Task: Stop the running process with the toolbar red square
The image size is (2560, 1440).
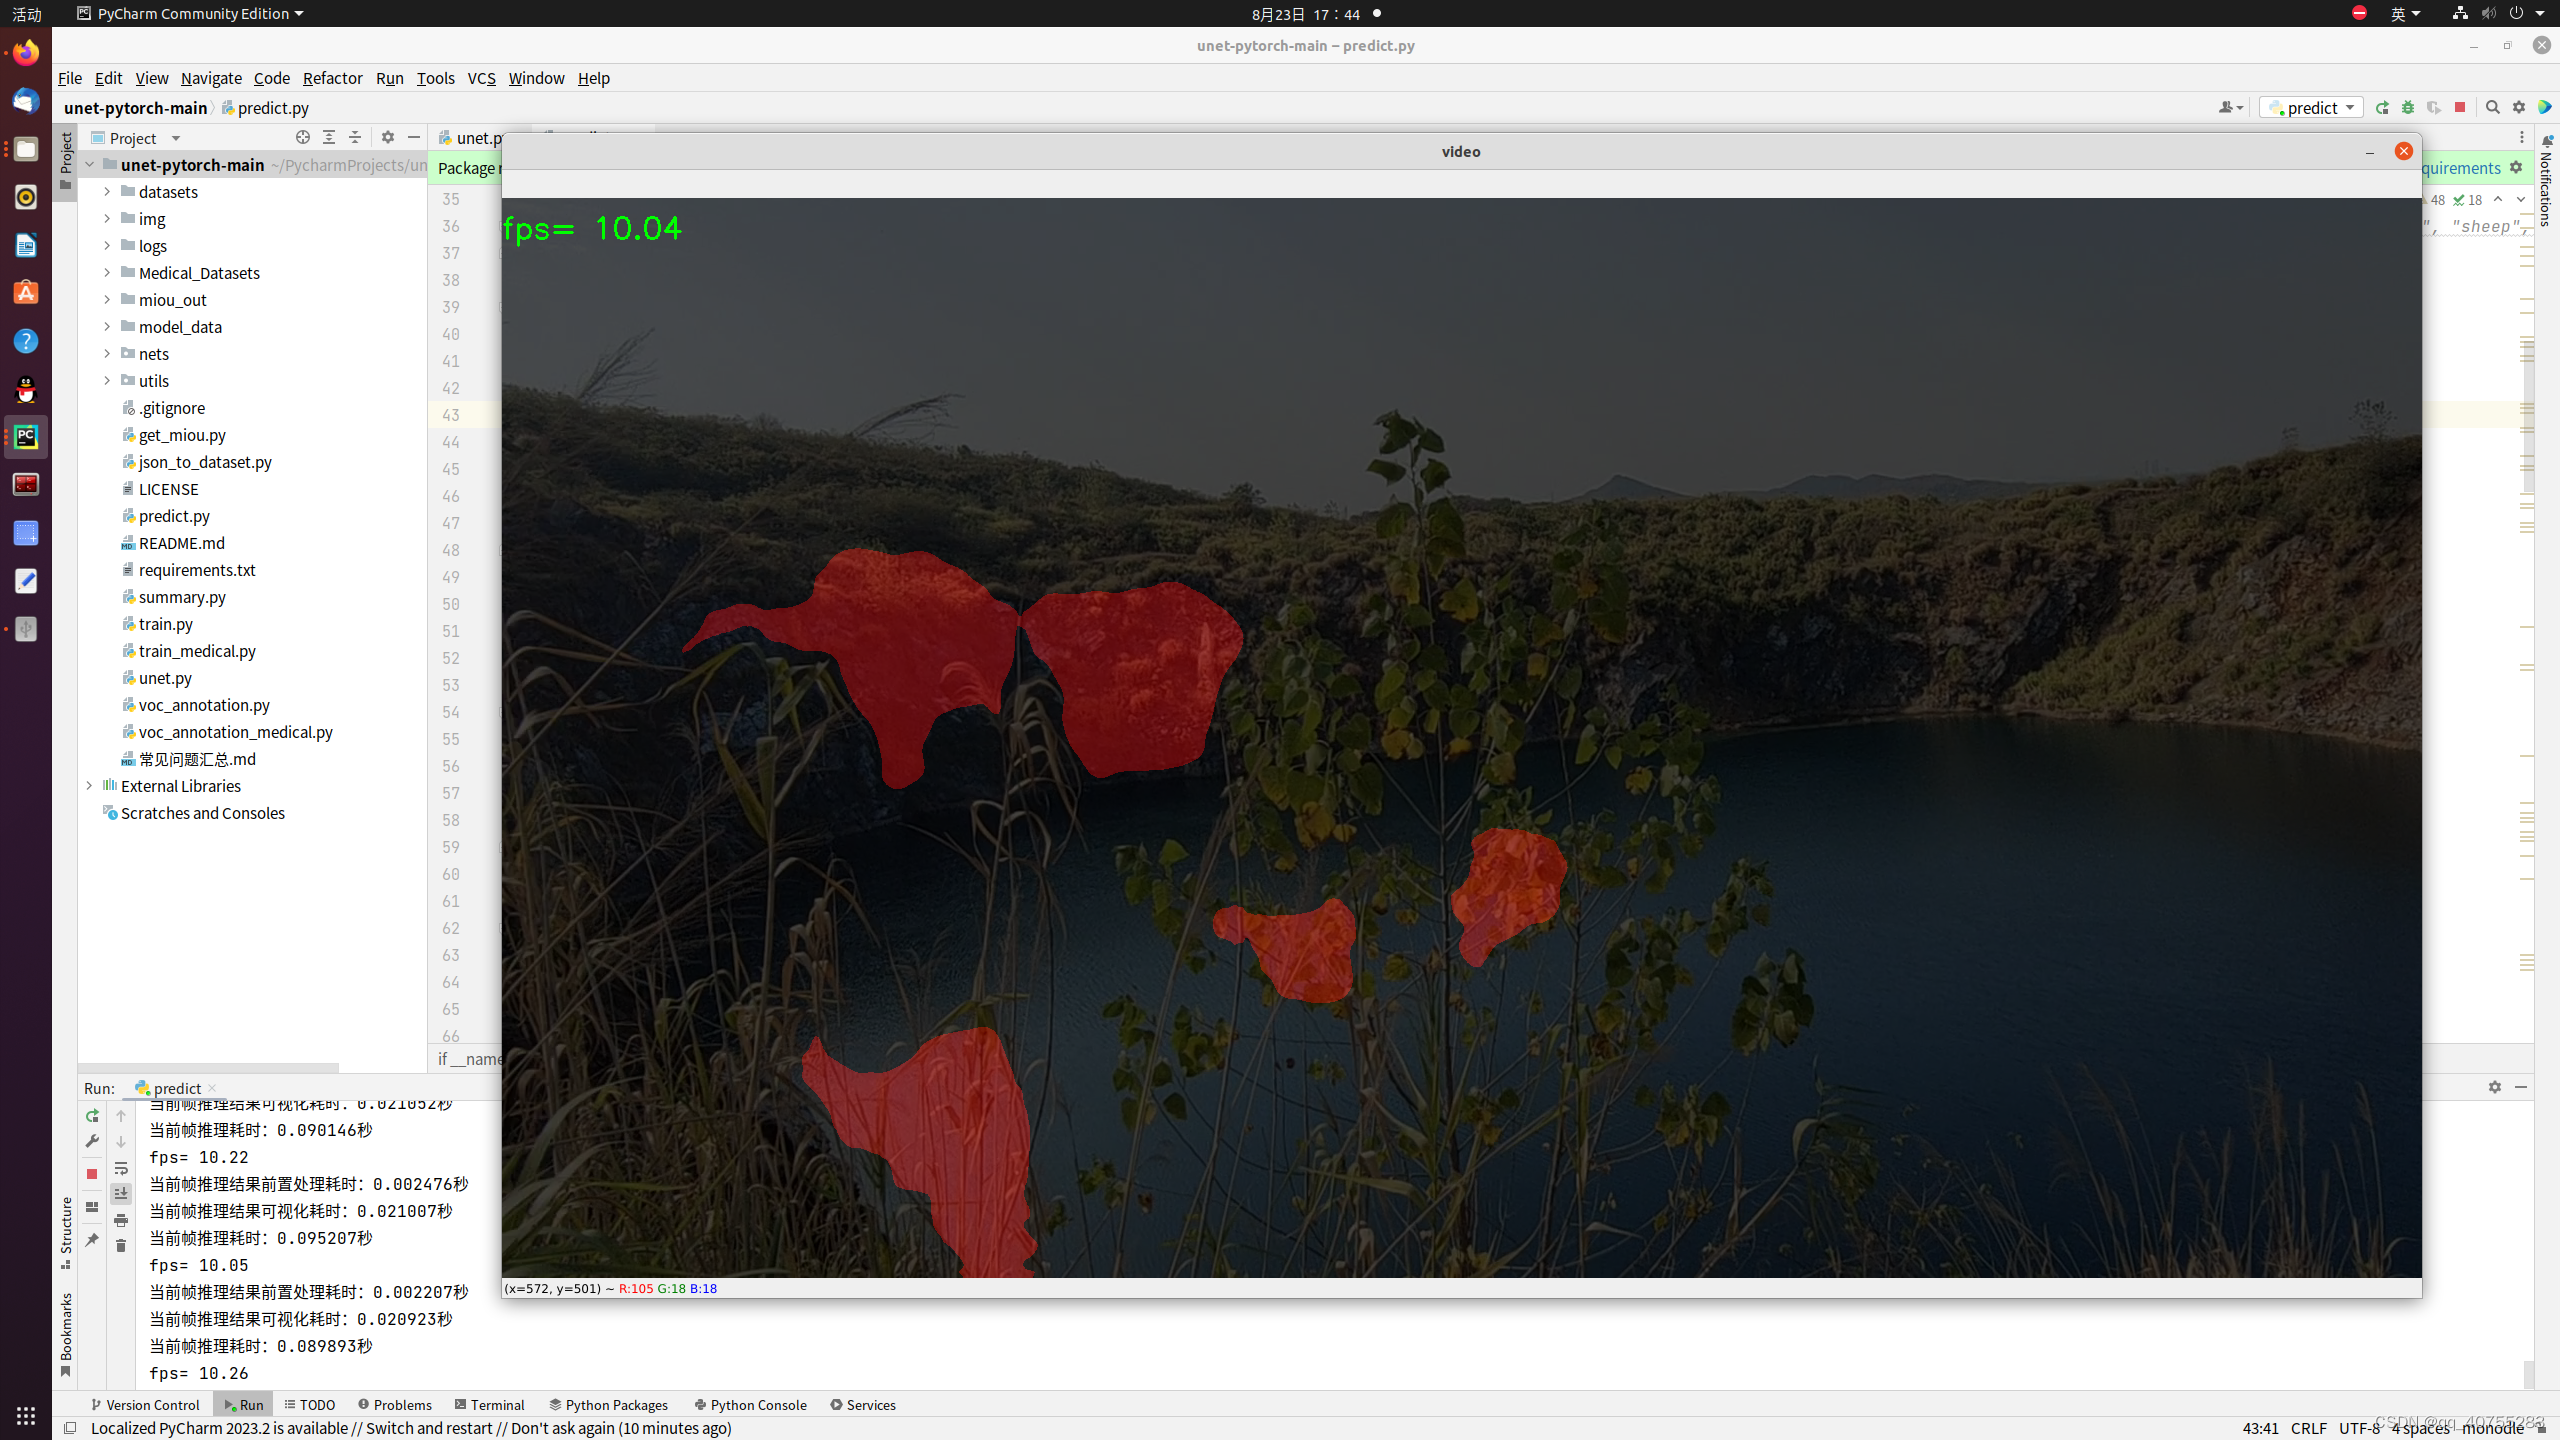Action: point(2460,108)
